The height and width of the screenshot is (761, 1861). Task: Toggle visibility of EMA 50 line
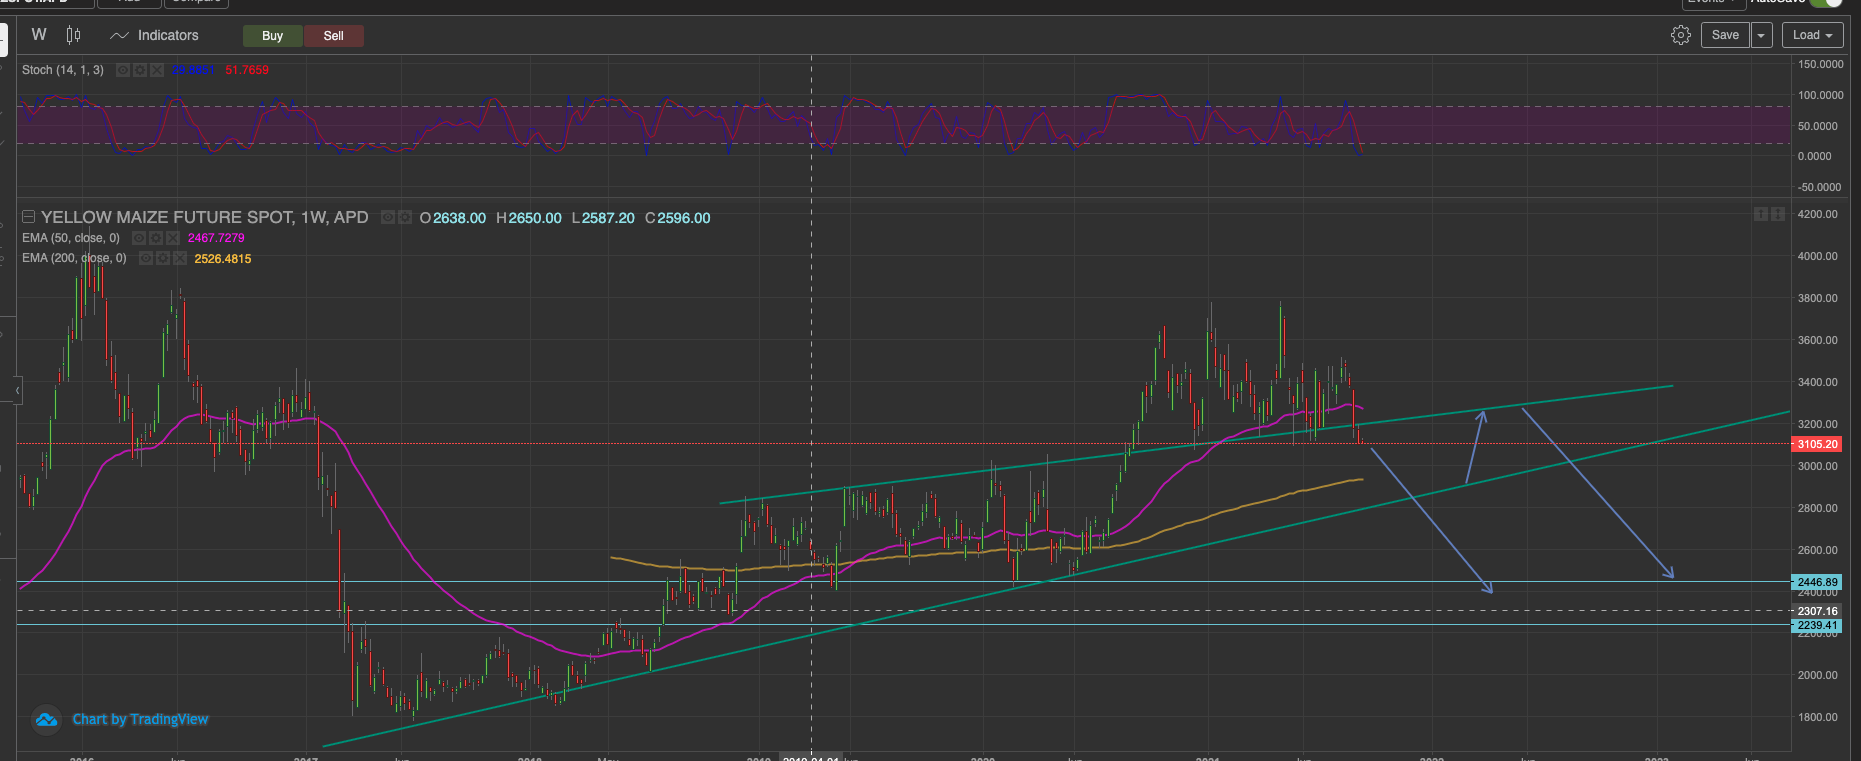139,238
